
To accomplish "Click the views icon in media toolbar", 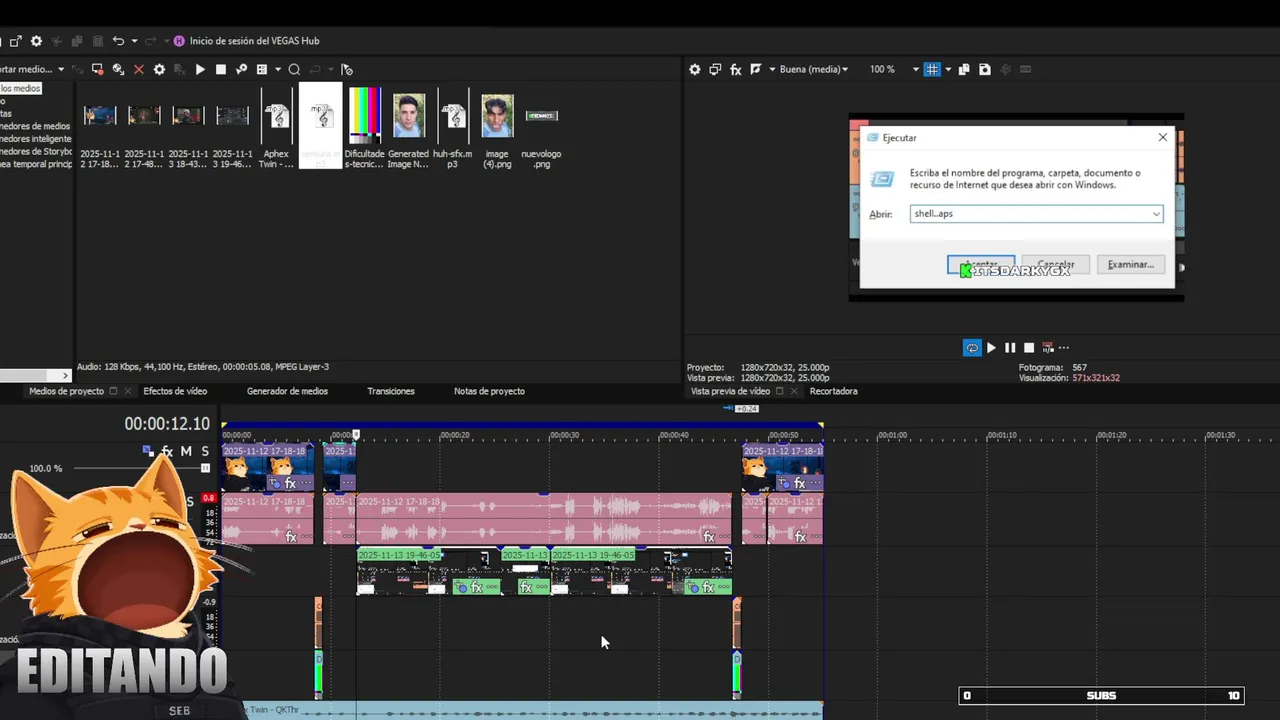I will pyautogui.click(x=262, y=70).
